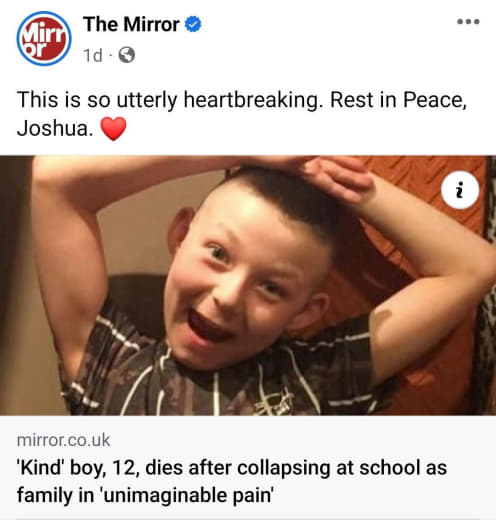Click 'Rest in Peace' in the post text

tap(399, 100)
